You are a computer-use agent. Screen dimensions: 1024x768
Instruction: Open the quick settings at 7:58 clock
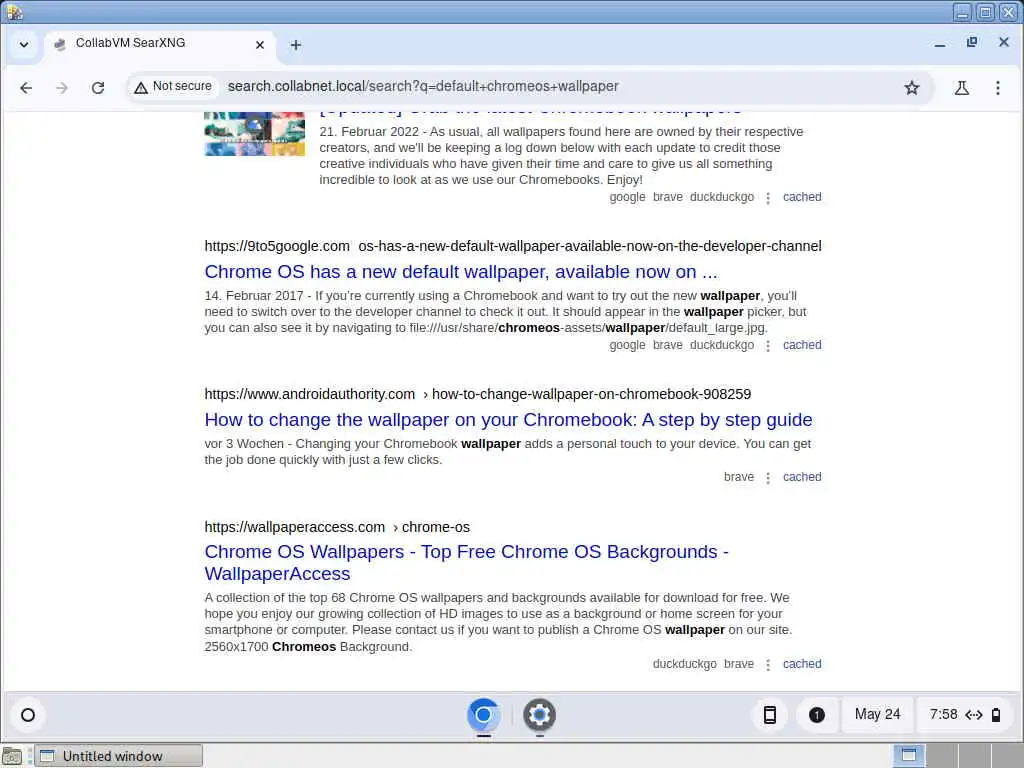click(965, 714)
